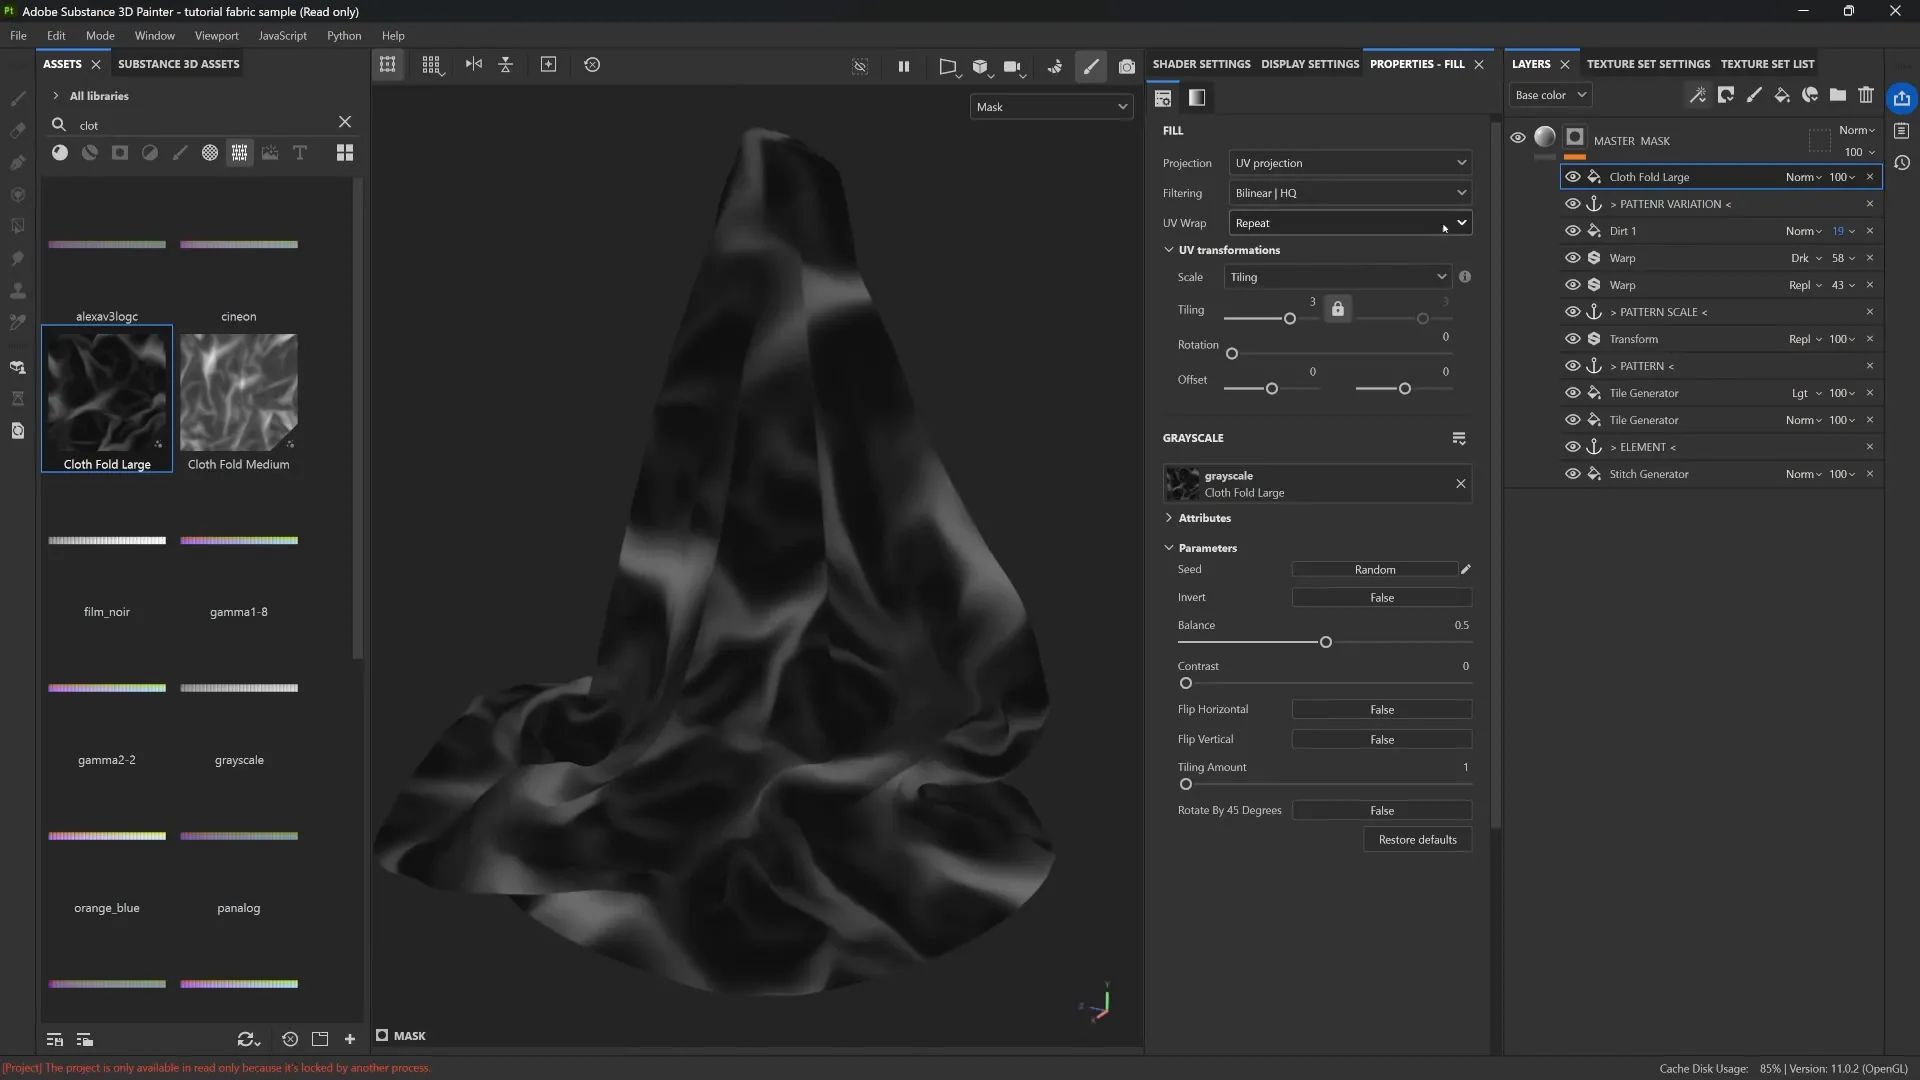Viewport: 1920px width, 1080px height.
Task: Click the delete layer trash icon
Action: click(1866, 95)
